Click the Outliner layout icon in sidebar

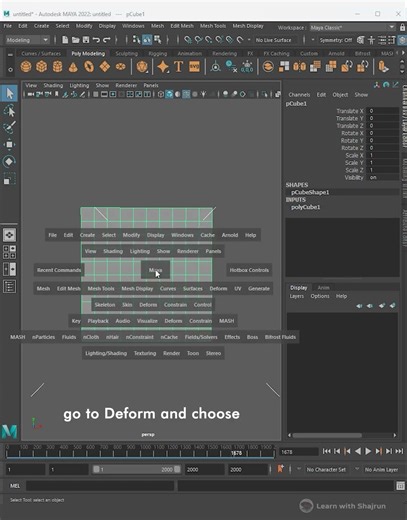[x=9, y=287]
